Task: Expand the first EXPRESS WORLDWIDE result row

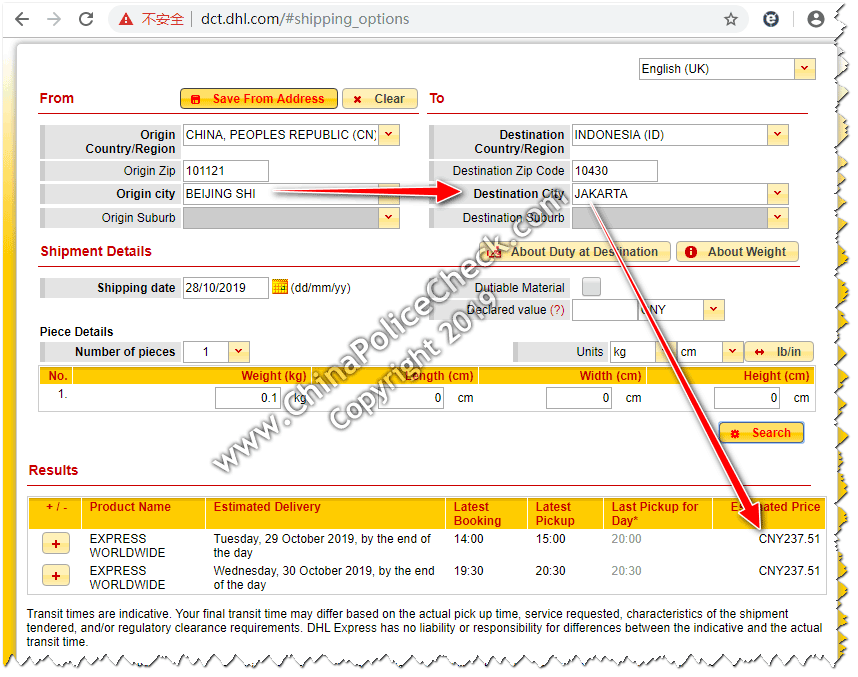Action: [x=56, y=544]
